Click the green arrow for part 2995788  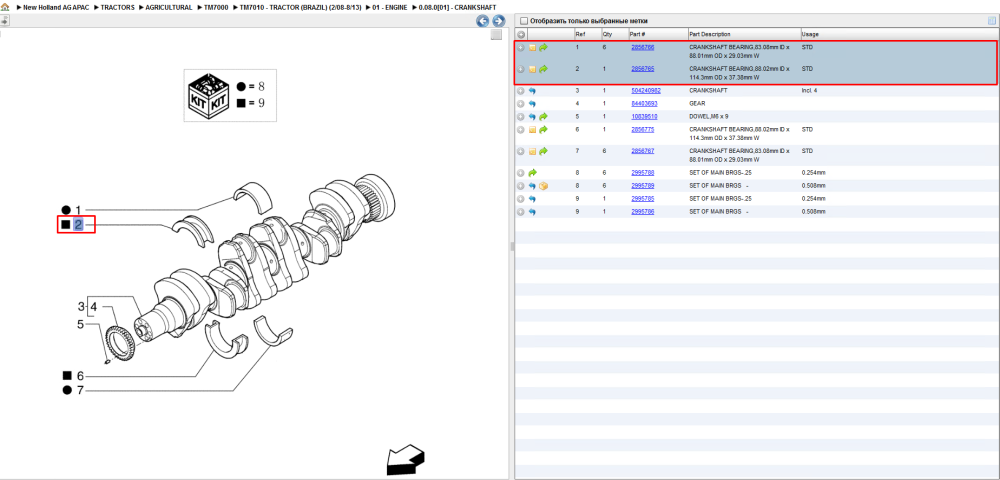point(533,173)
